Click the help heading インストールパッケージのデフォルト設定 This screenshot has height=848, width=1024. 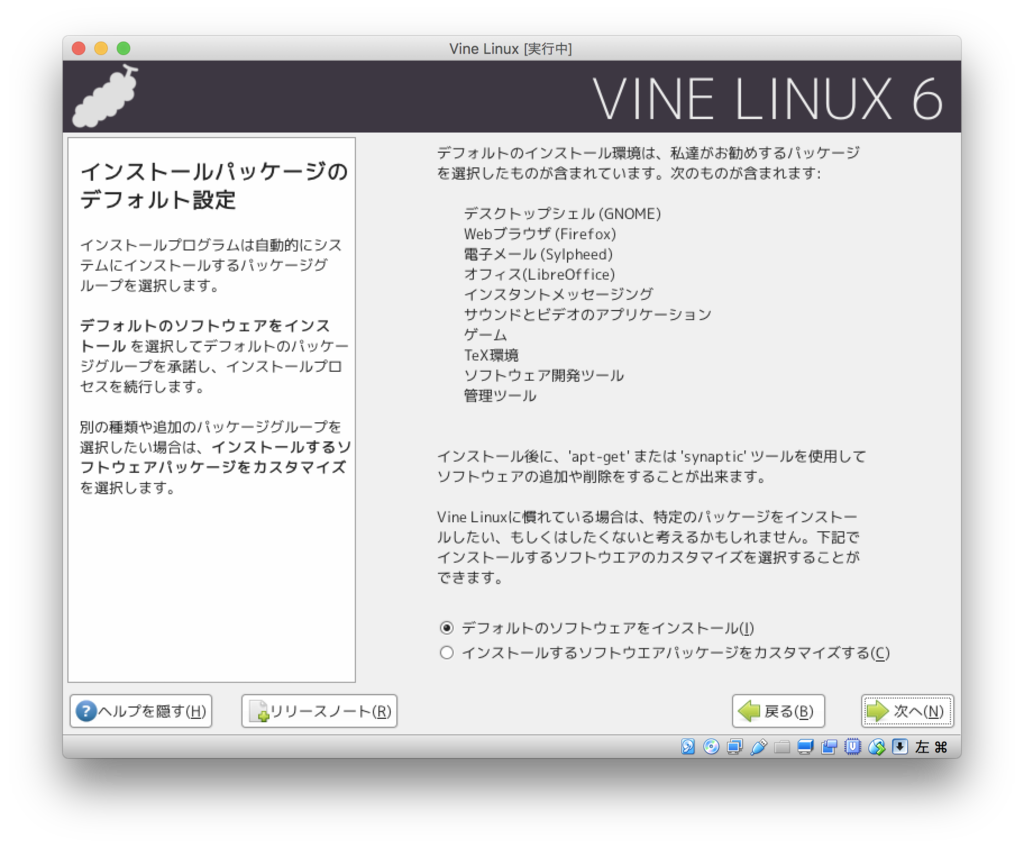coord(214,186)
